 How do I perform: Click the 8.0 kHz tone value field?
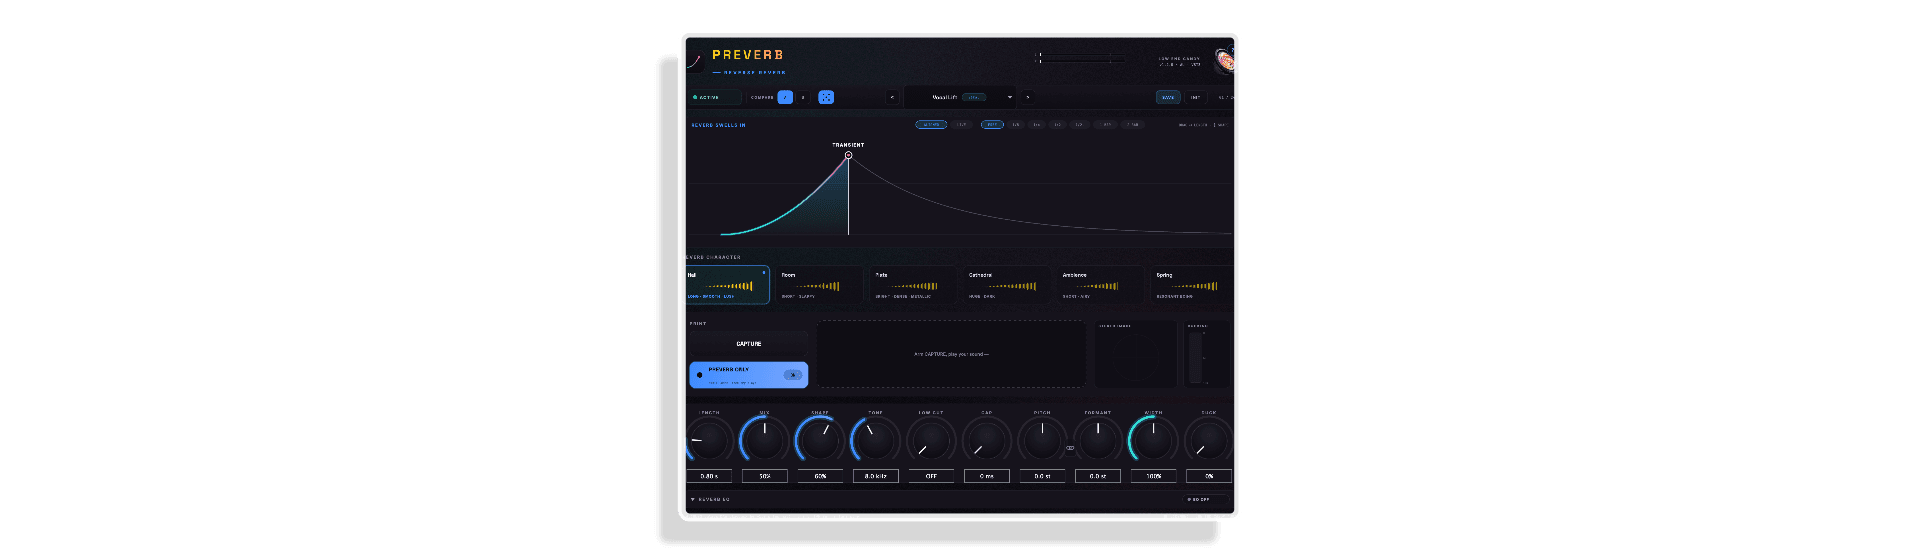point(876,476)
